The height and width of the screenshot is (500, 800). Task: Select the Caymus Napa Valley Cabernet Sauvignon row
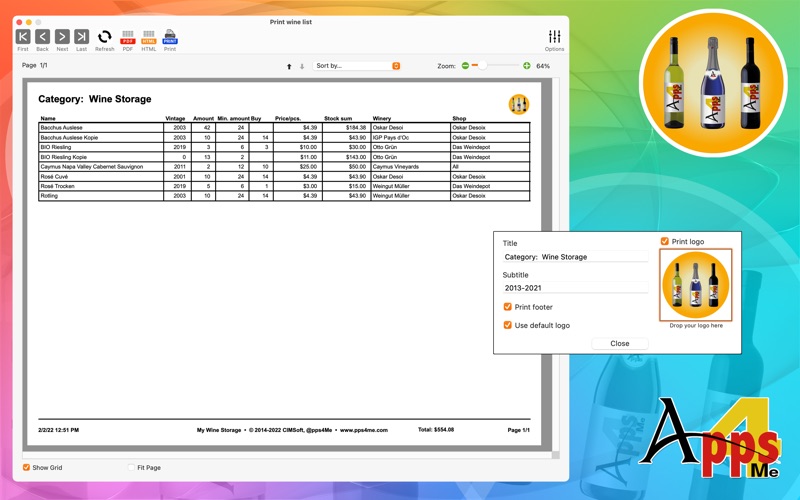click(x=284, y=166)
